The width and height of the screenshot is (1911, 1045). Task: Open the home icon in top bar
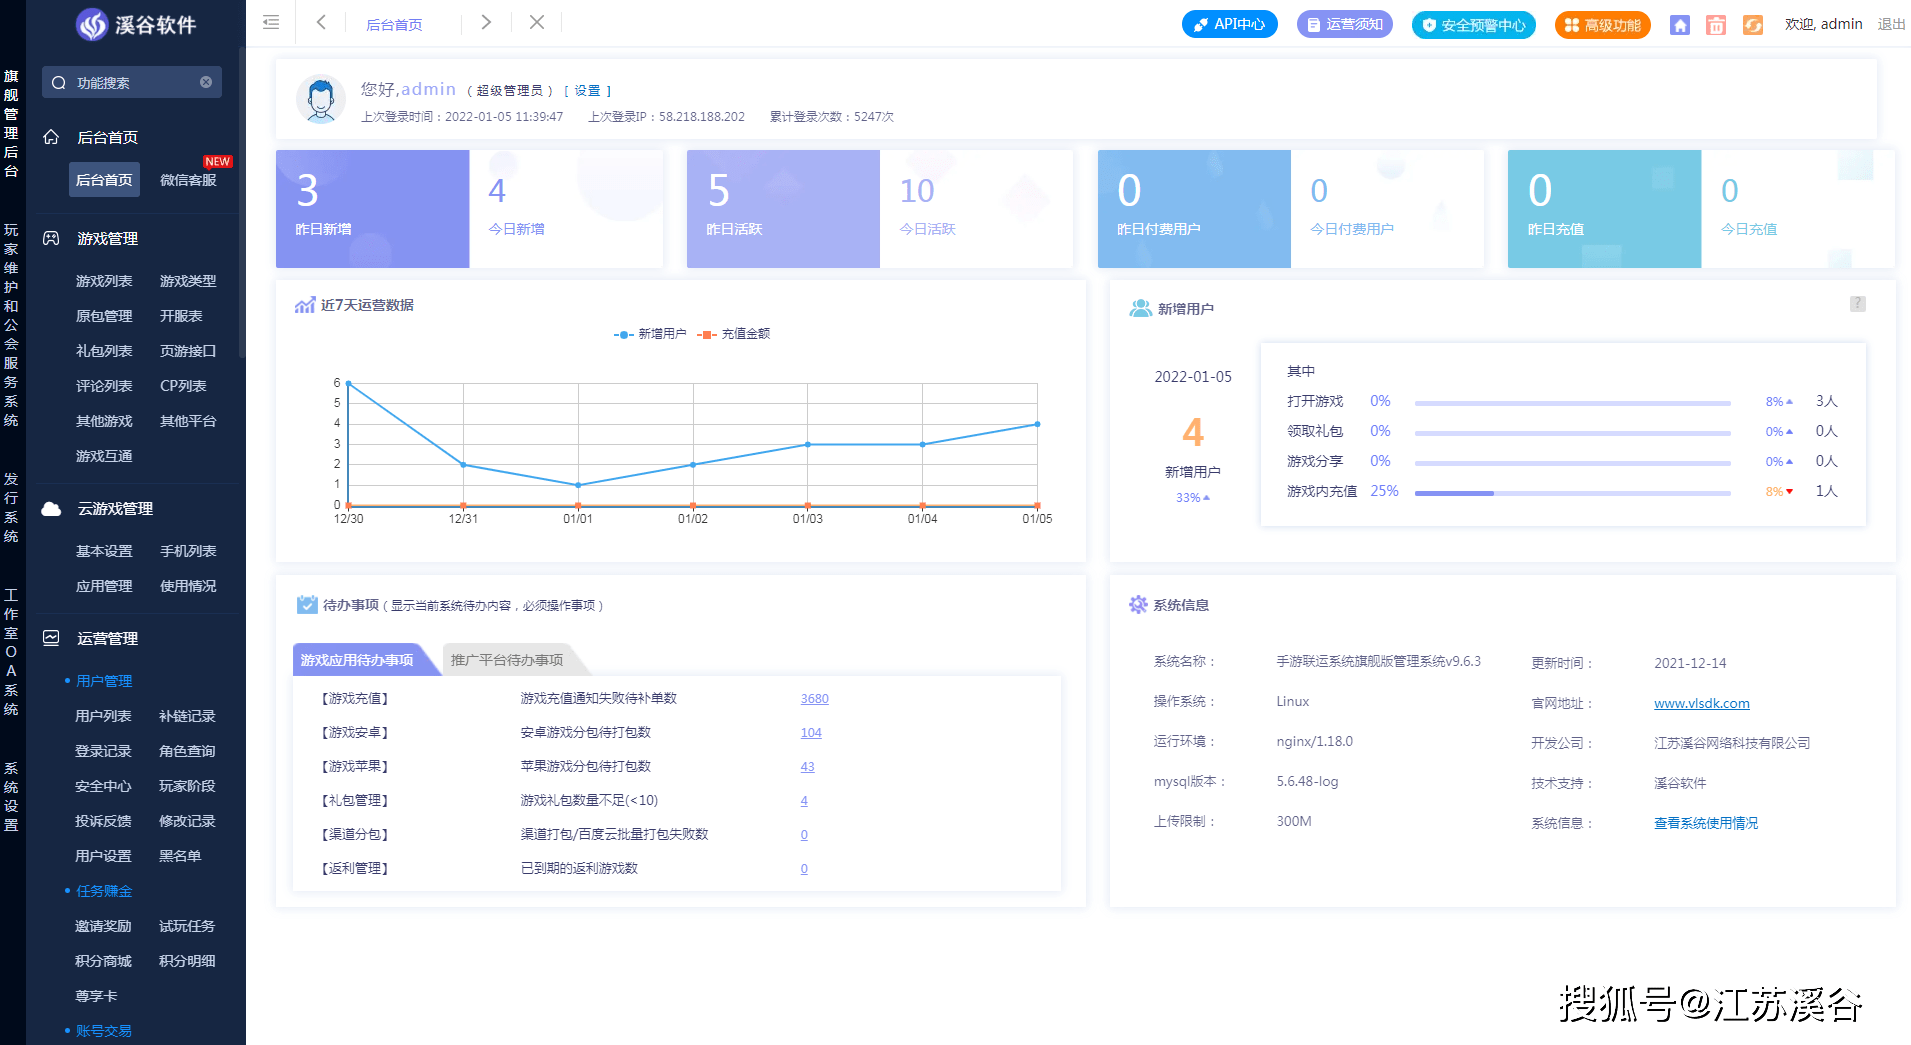[1680, 25]
